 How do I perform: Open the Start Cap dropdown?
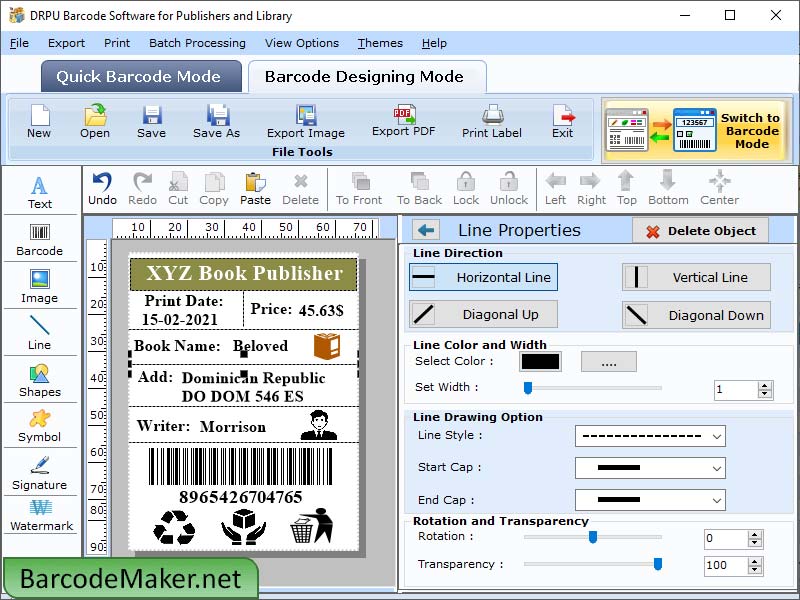pos(650,467)
